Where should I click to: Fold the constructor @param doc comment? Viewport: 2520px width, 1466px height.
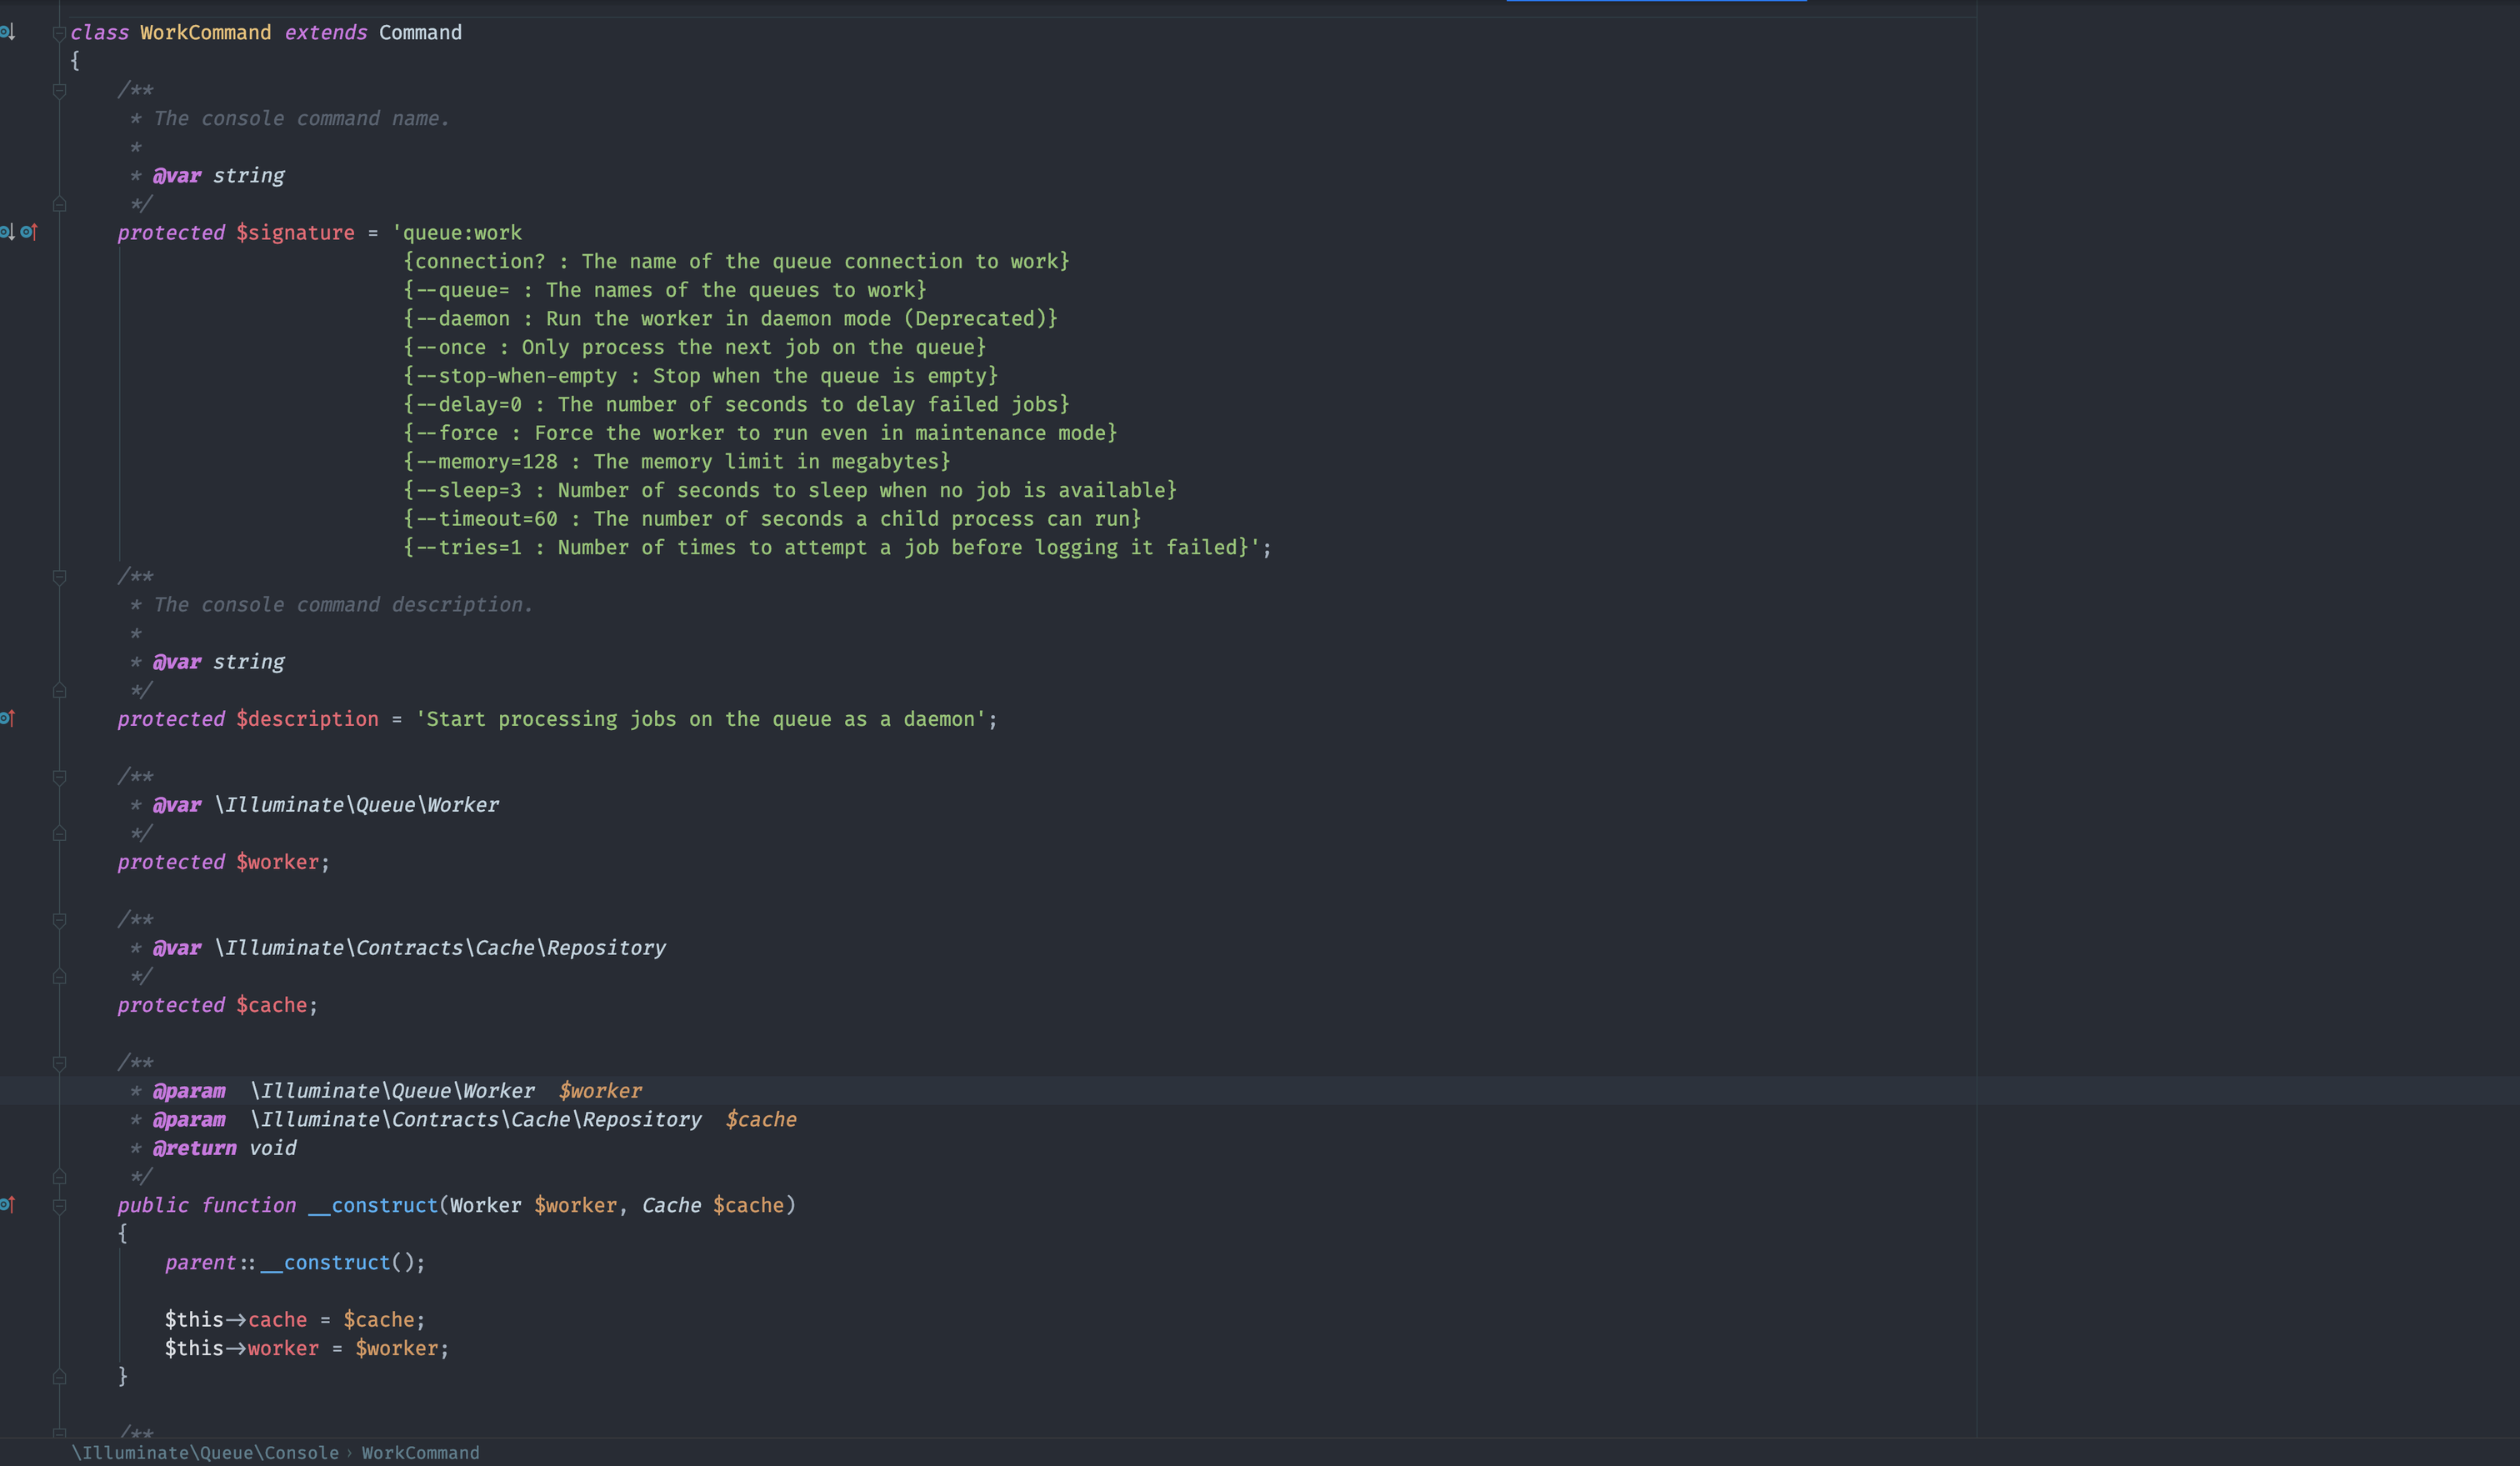pos(59,1063)
